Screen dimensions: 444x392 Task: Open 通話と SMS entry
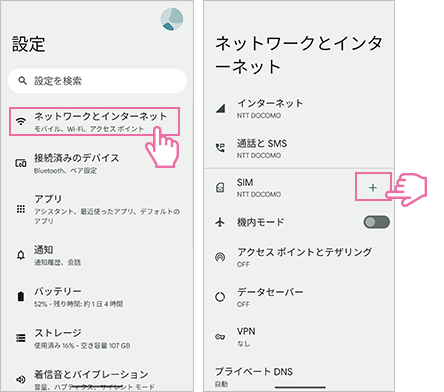coord(299,149)
